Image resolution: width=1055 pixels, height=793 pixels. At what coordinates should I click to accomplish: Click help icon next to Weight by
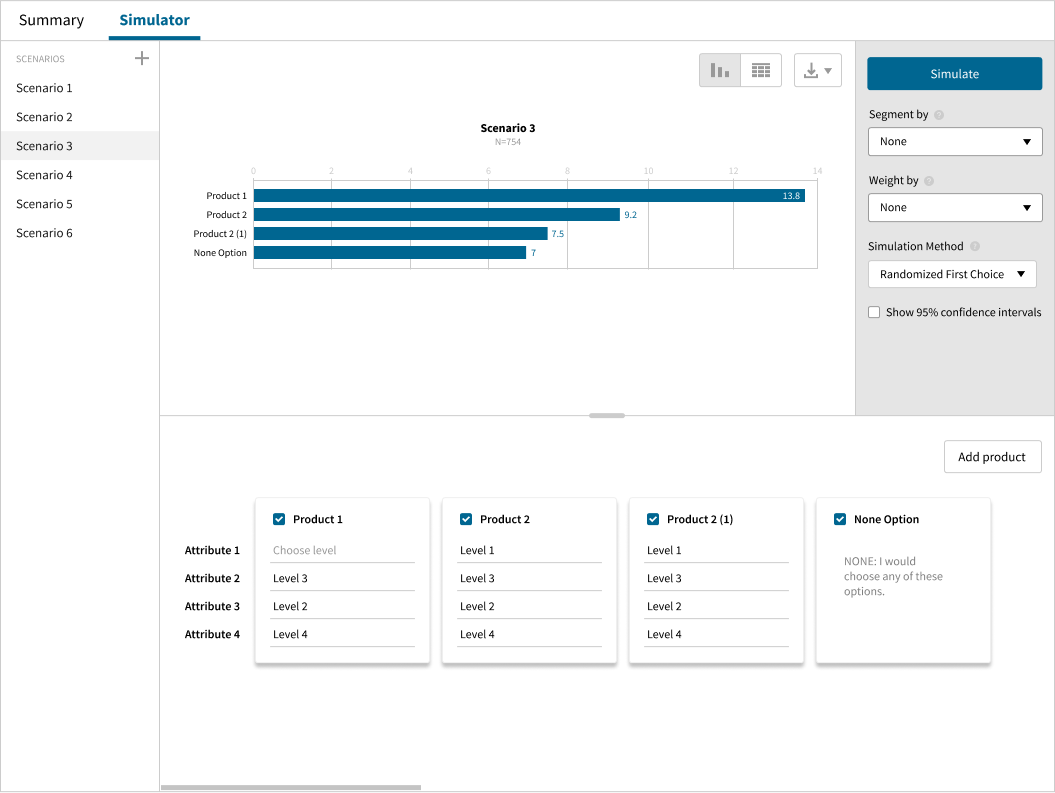[929, 181]
